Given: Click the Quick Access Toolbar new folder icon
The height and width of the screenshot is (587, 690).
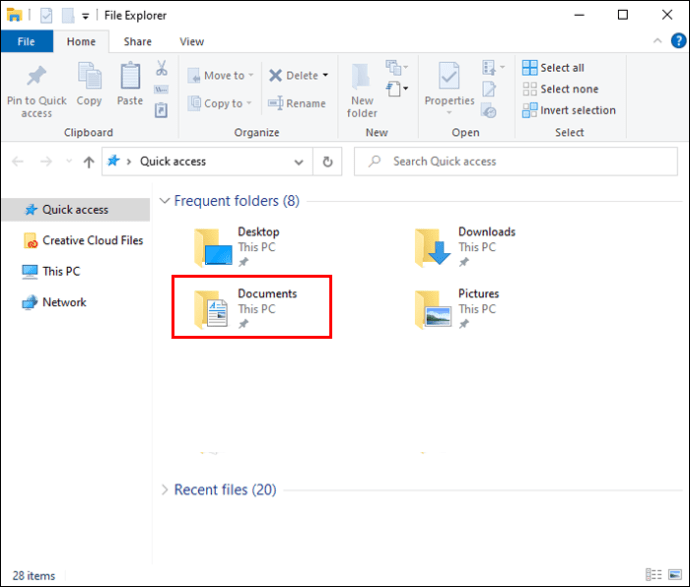Looking at the screenshot, I should (68, 15).
